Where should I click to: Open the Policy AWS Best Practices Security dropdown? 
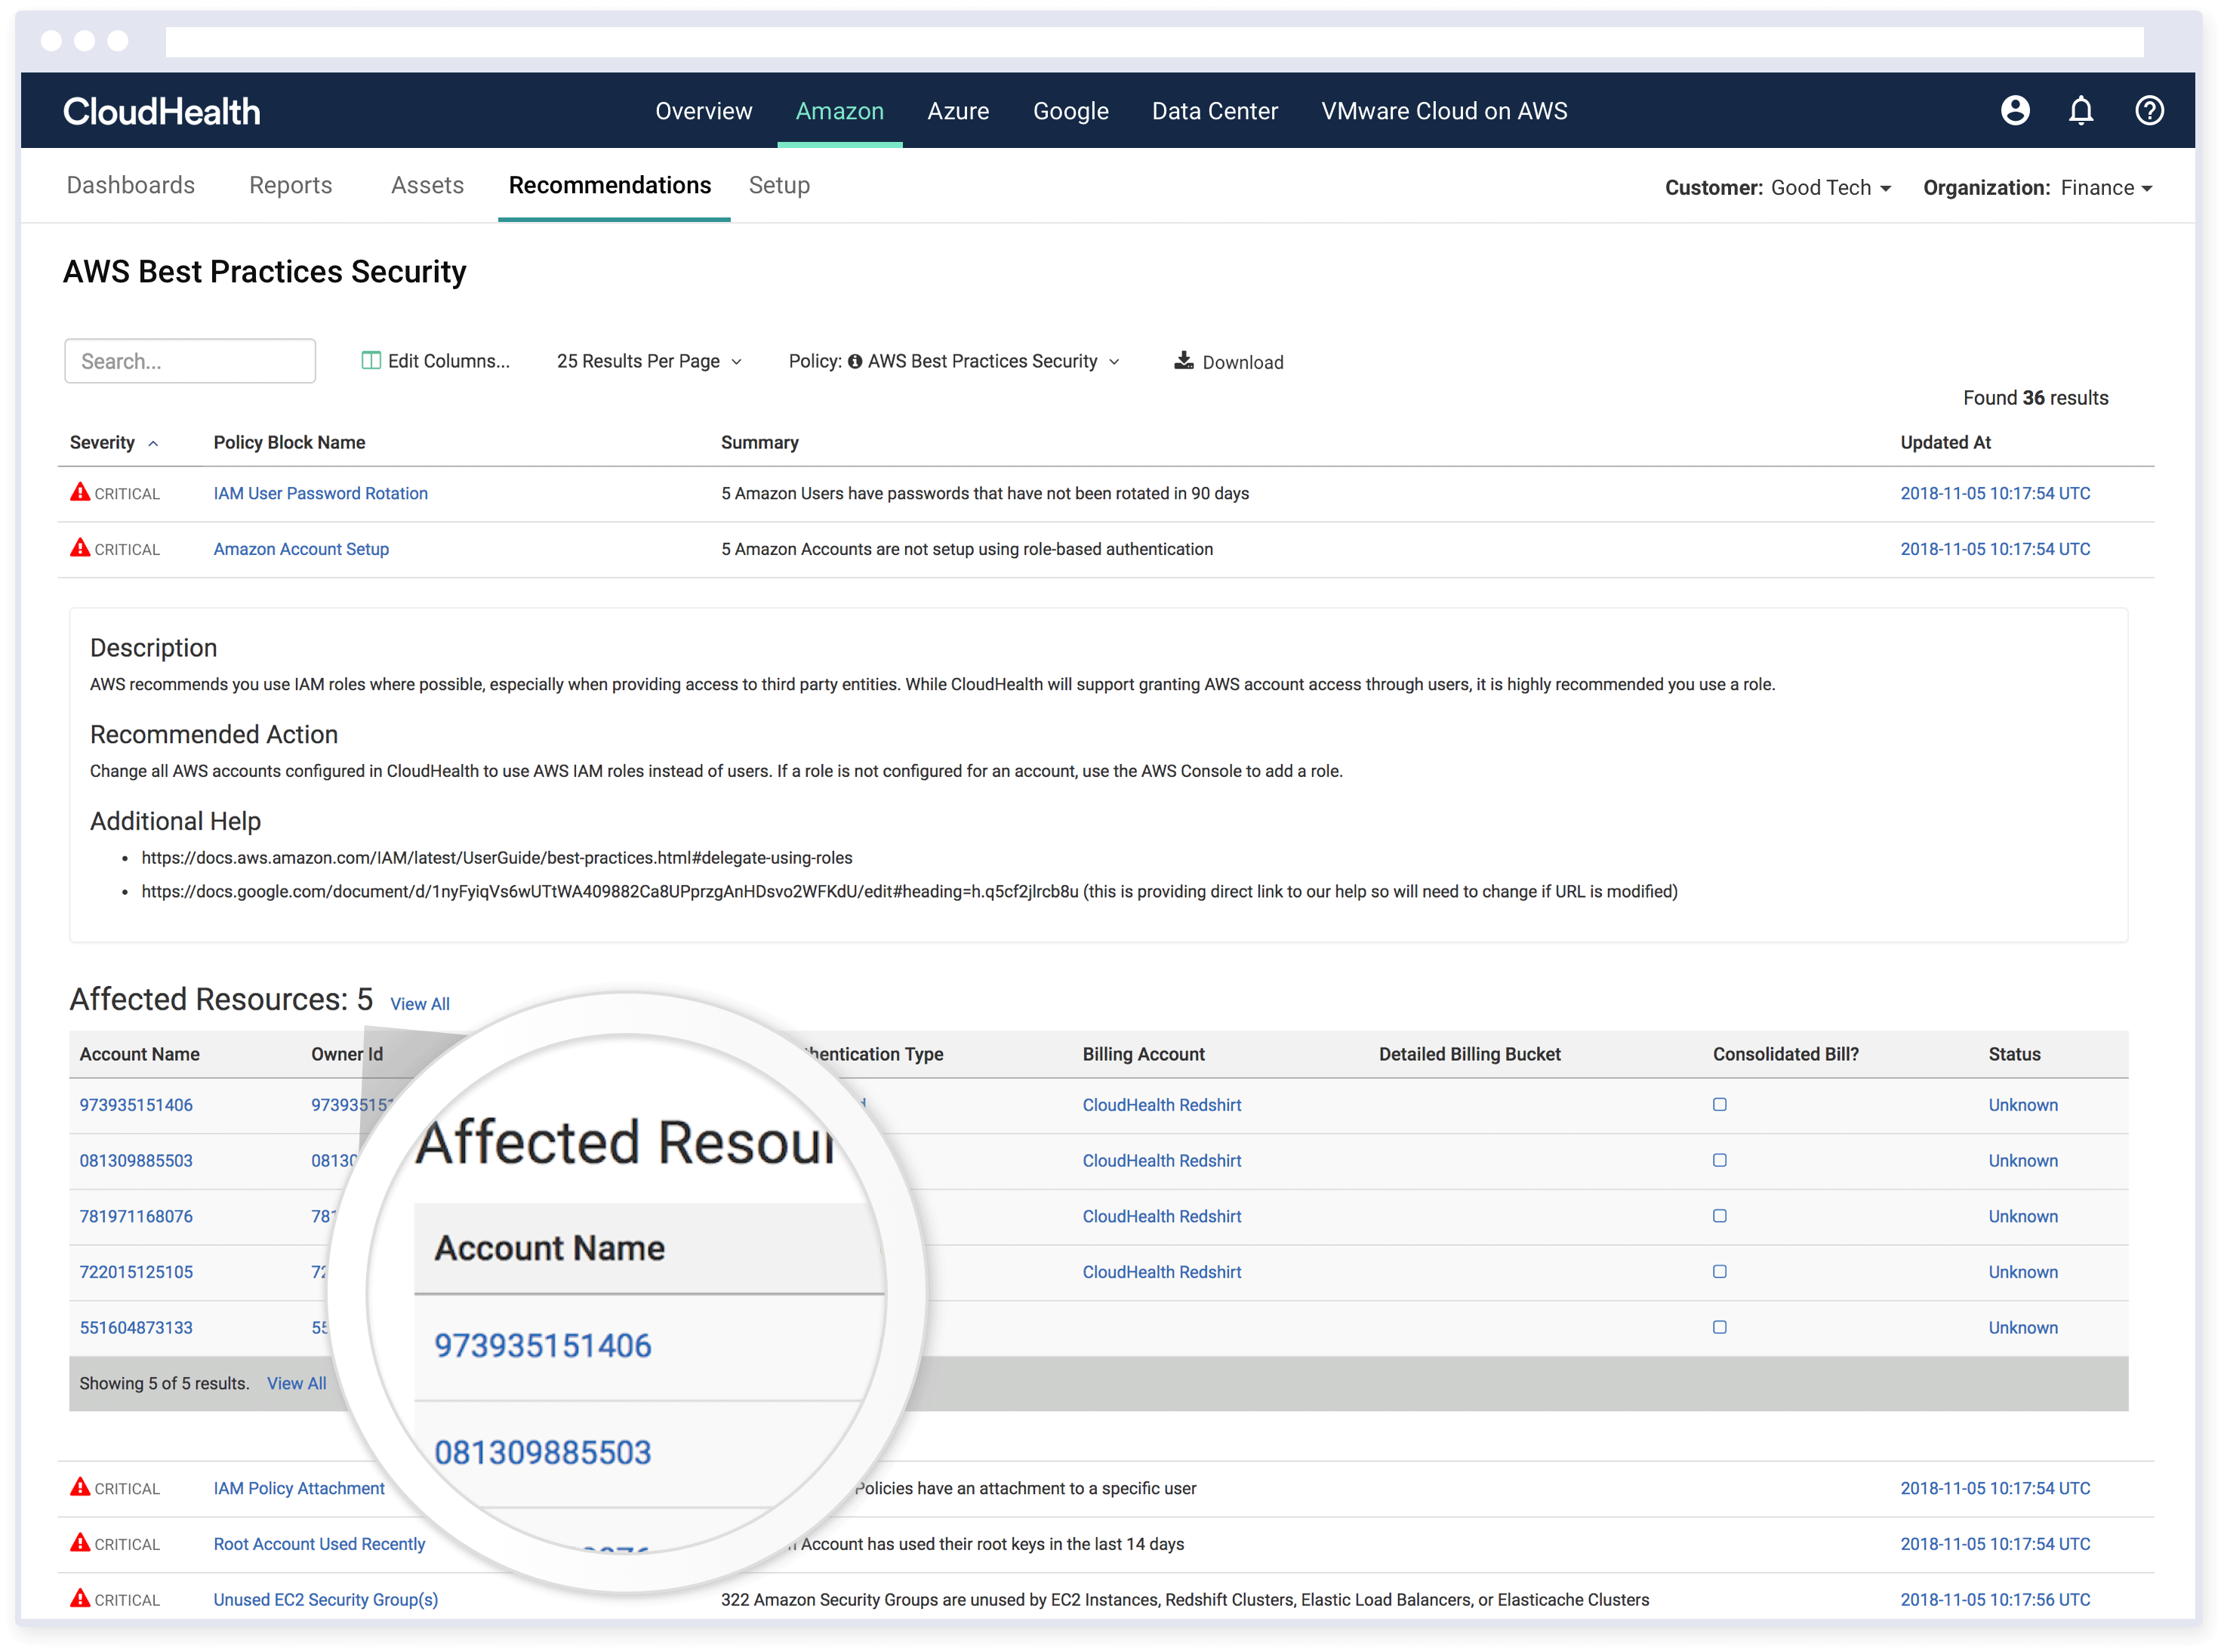[x=954, y=361]
